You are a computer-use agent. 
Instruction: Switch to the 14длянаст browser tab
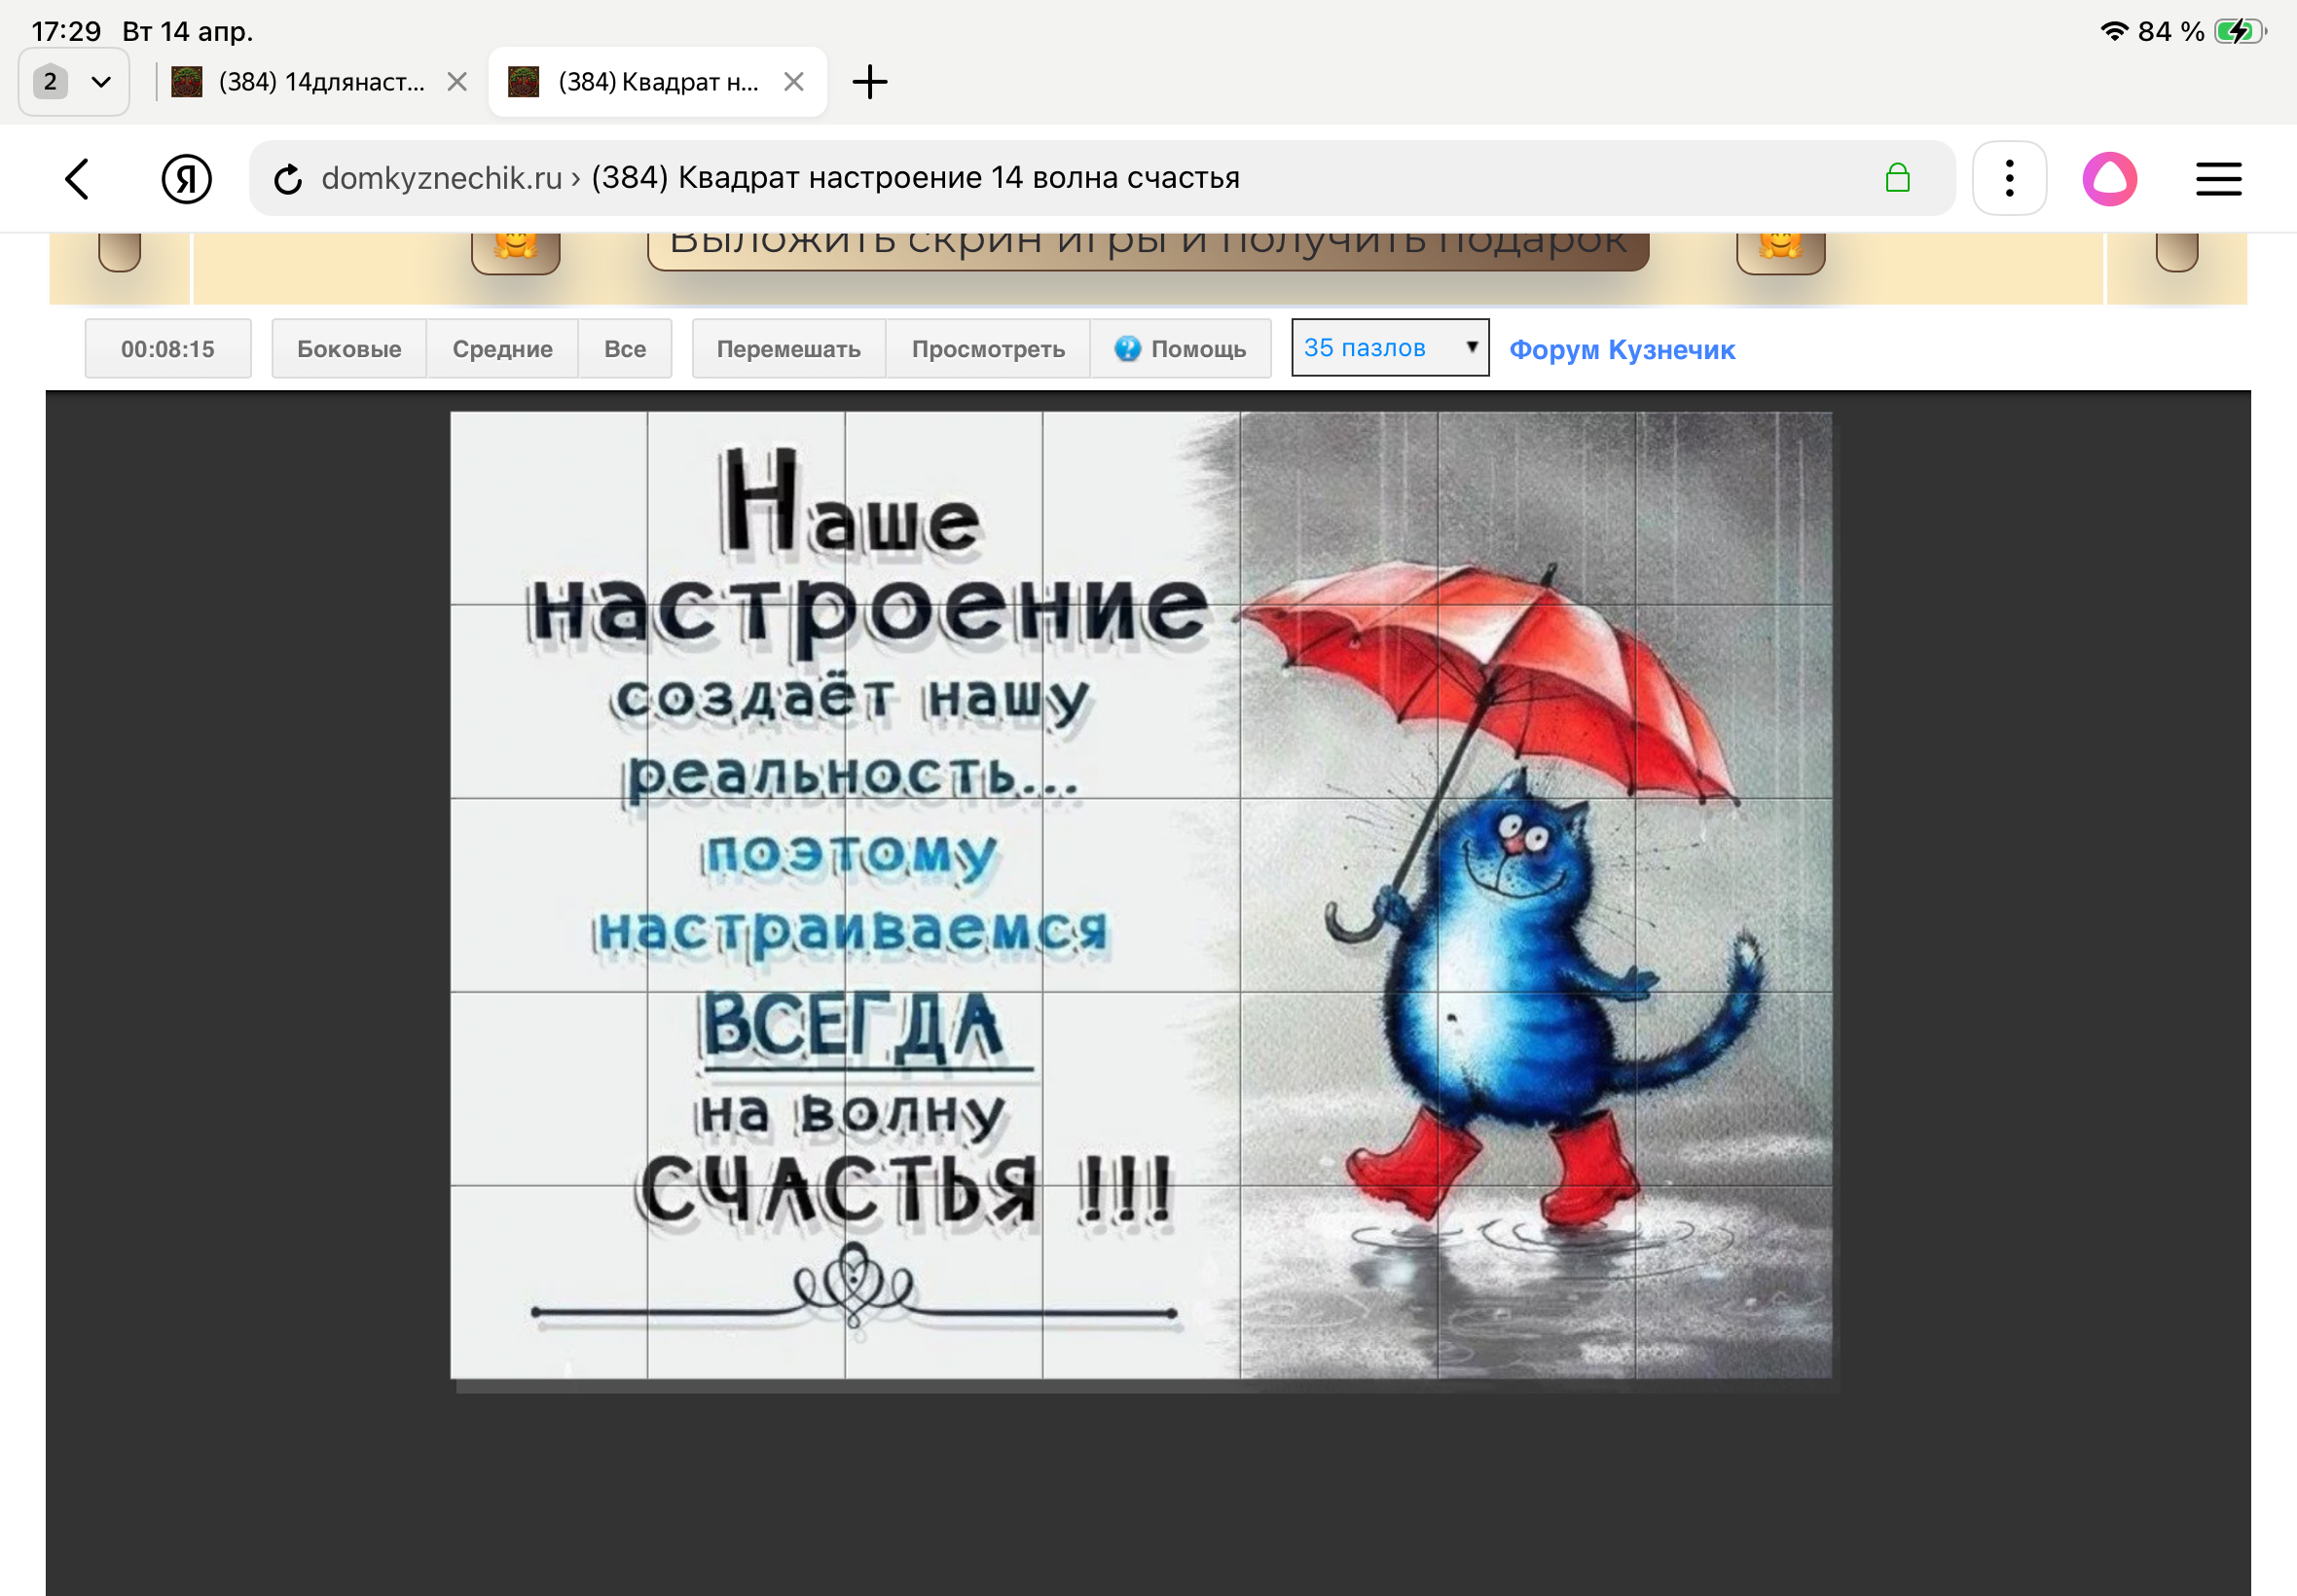(320, 82)
